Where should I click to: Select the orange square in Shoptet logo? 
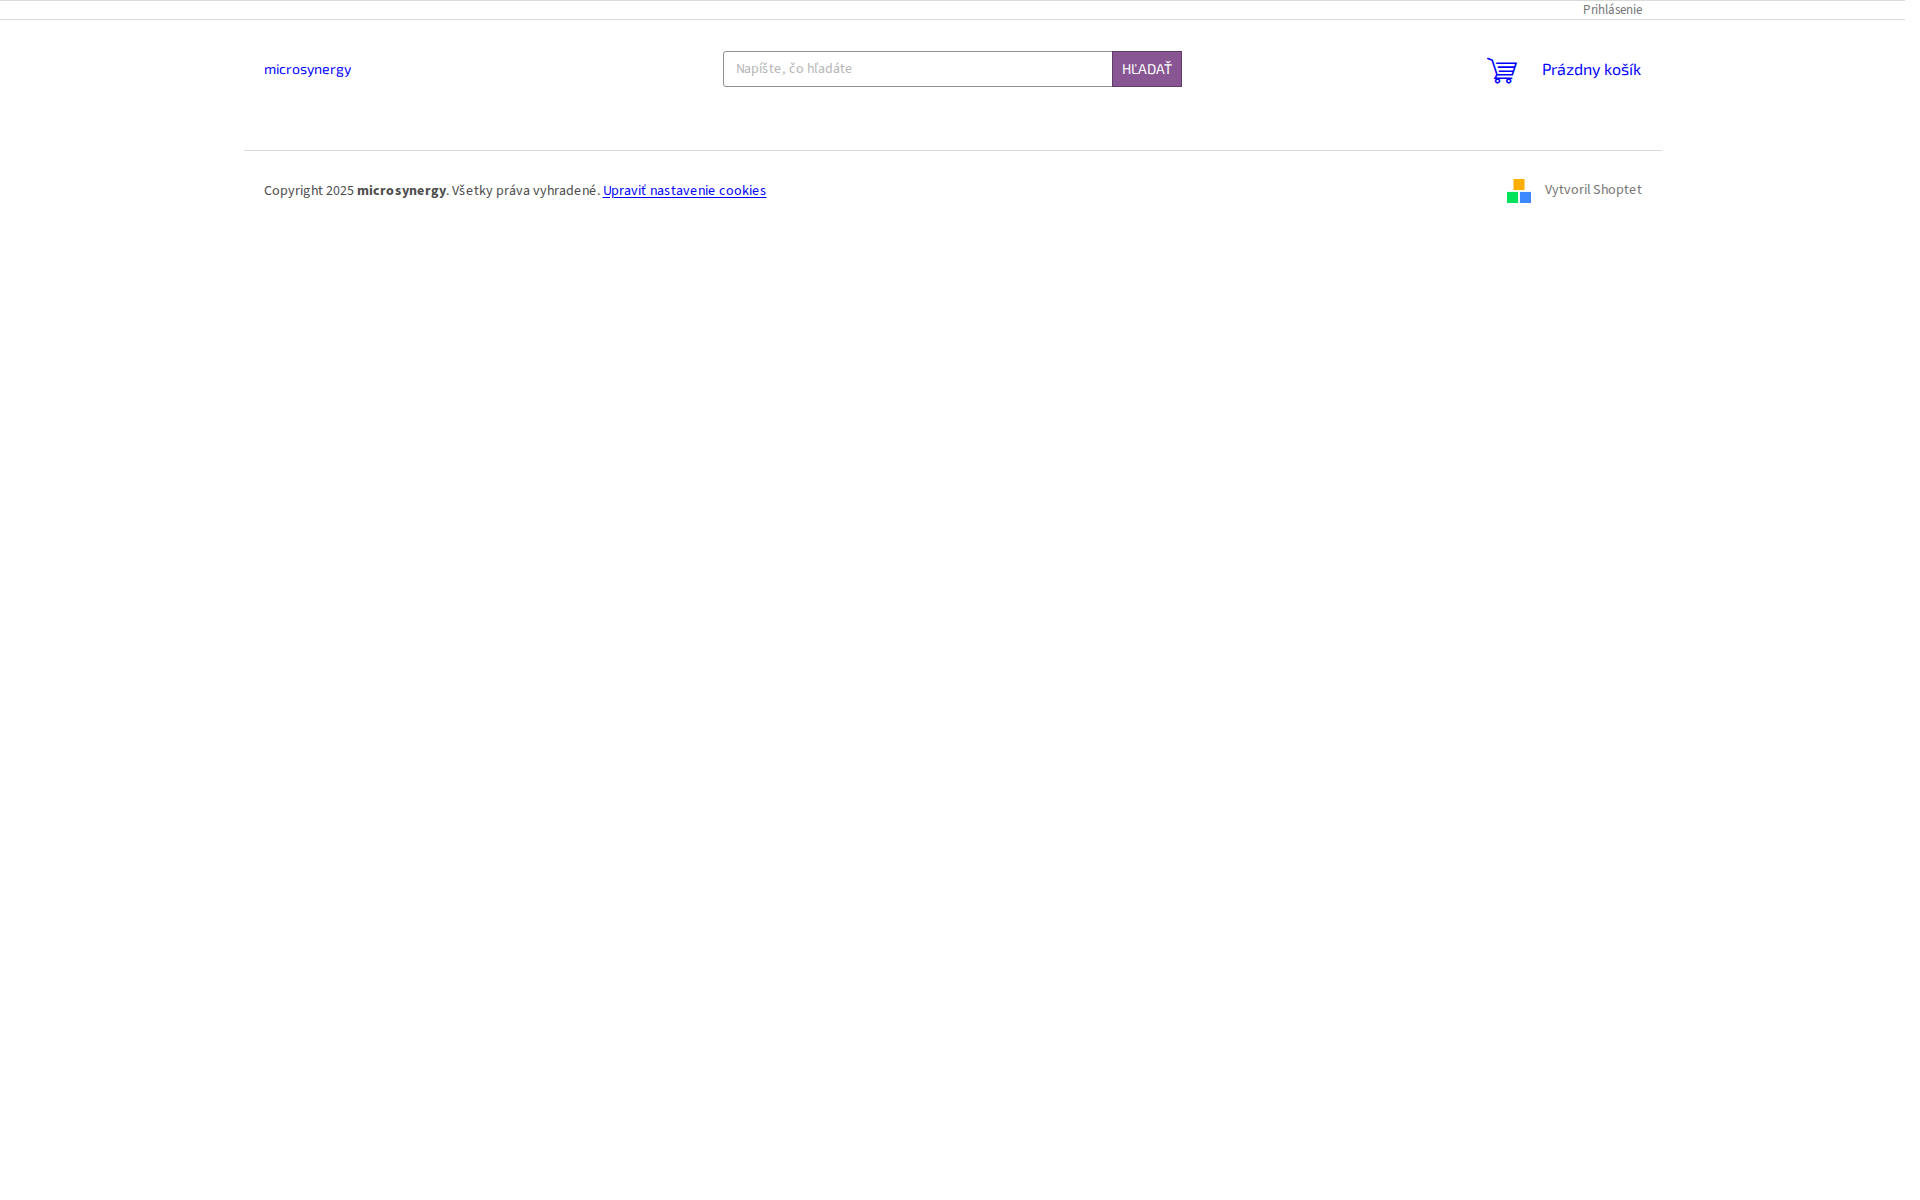[x=1519, y=184]
